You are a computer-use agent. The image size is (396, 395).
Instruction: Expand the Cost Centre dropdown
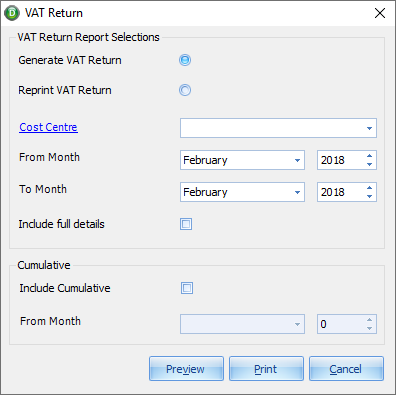coord(369,128)
